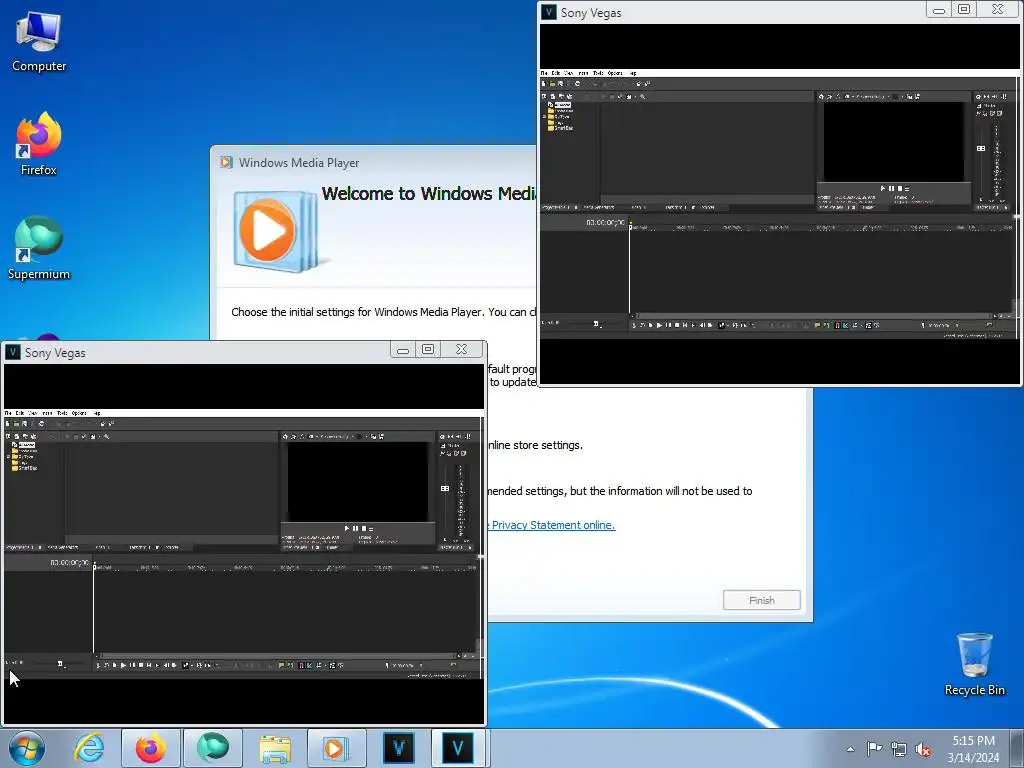The height and width of the screenshot is (768, 1024).
Task: Play timeline in lower Sony Vegas window
Action: click(123, 665)
